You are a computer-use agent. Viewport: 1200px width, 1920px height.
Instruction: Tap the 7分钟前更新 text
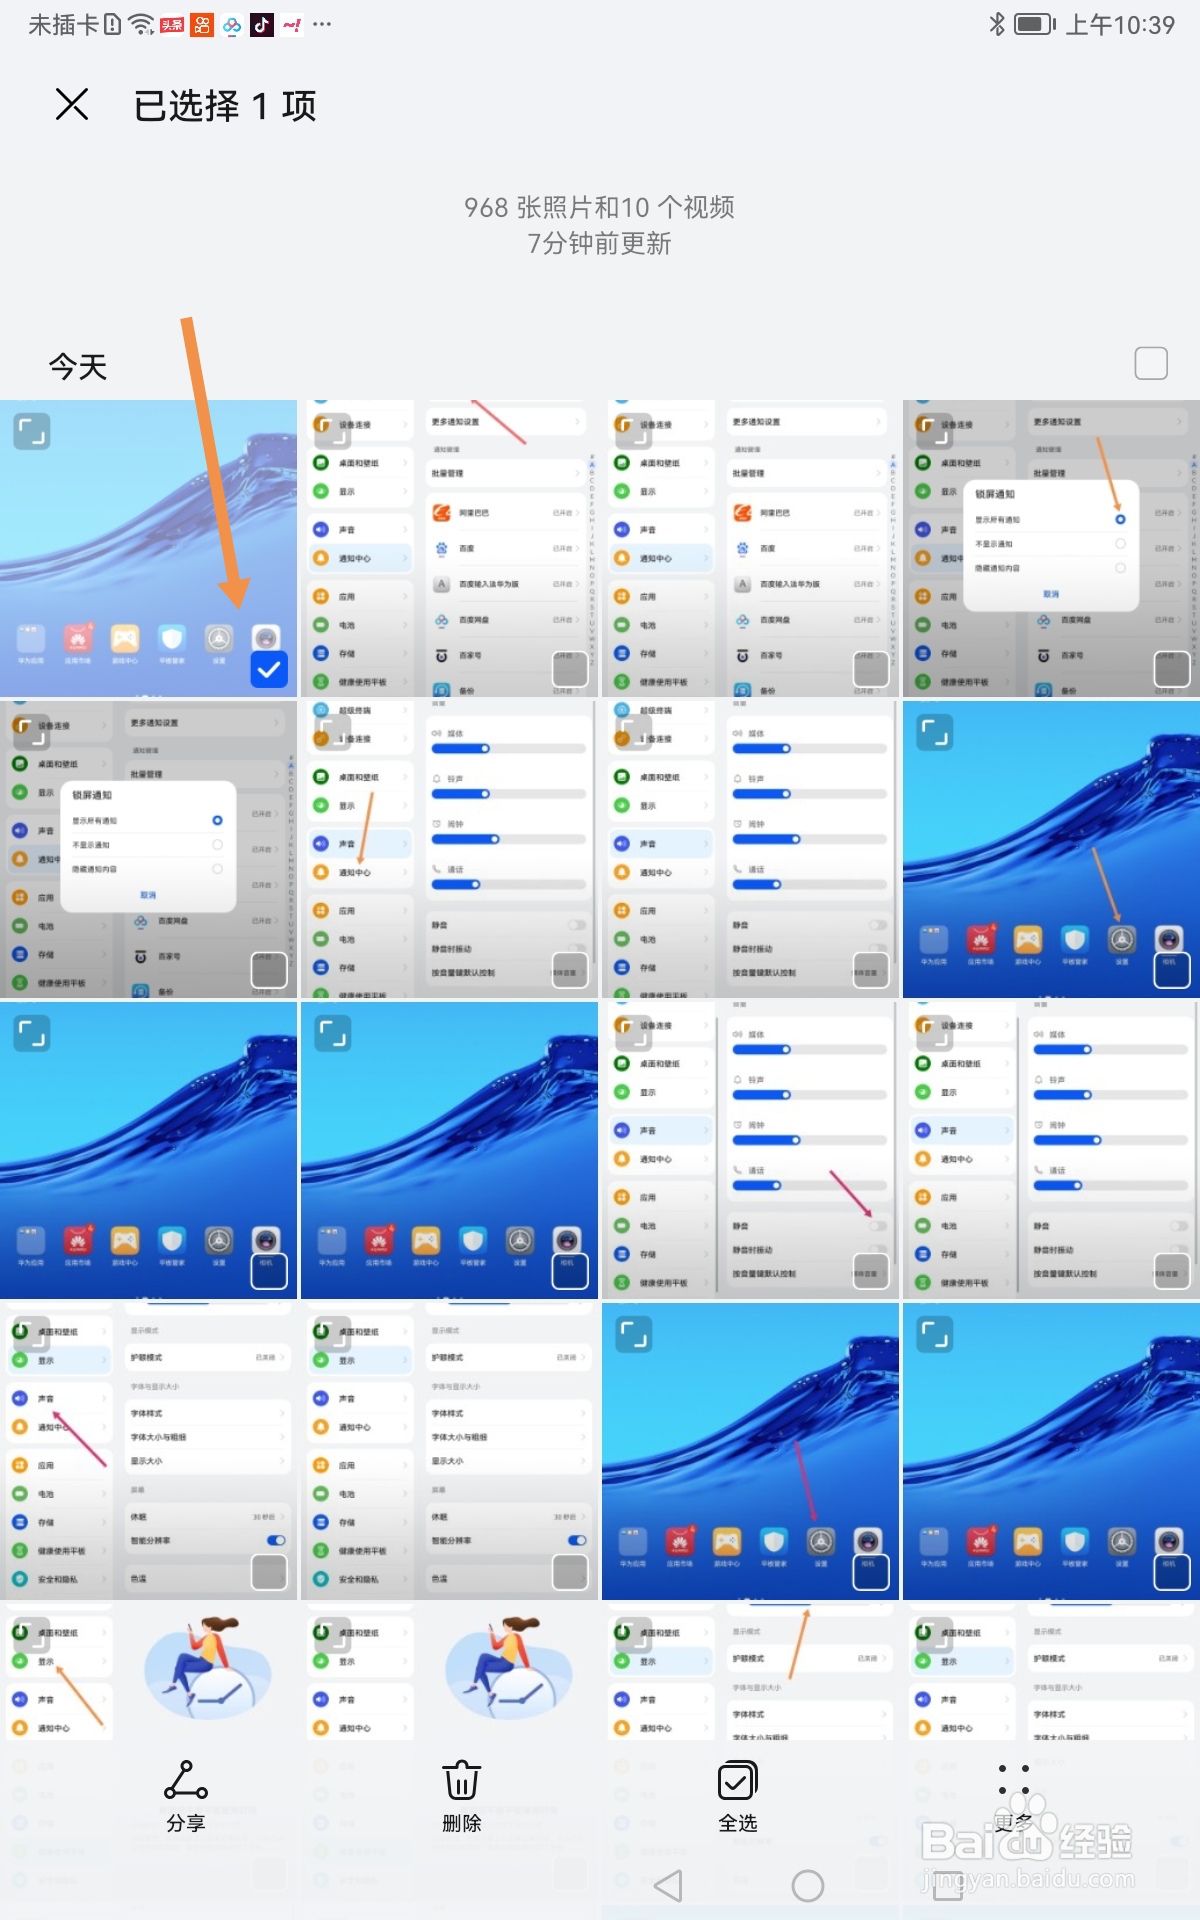[599, 243]
